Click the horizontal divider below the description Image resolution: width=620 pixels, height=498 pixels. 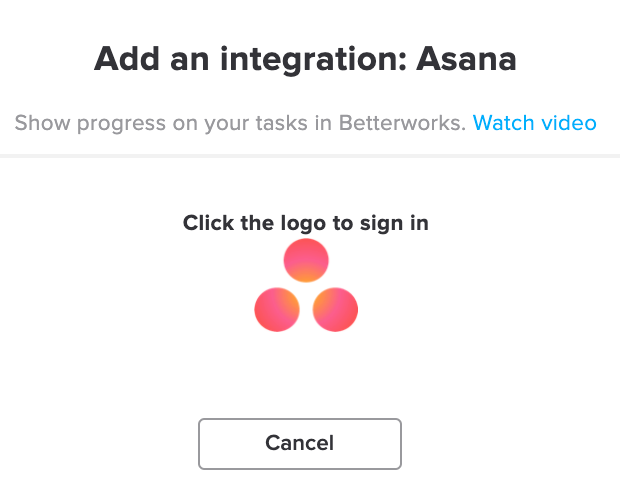(310, 156)
